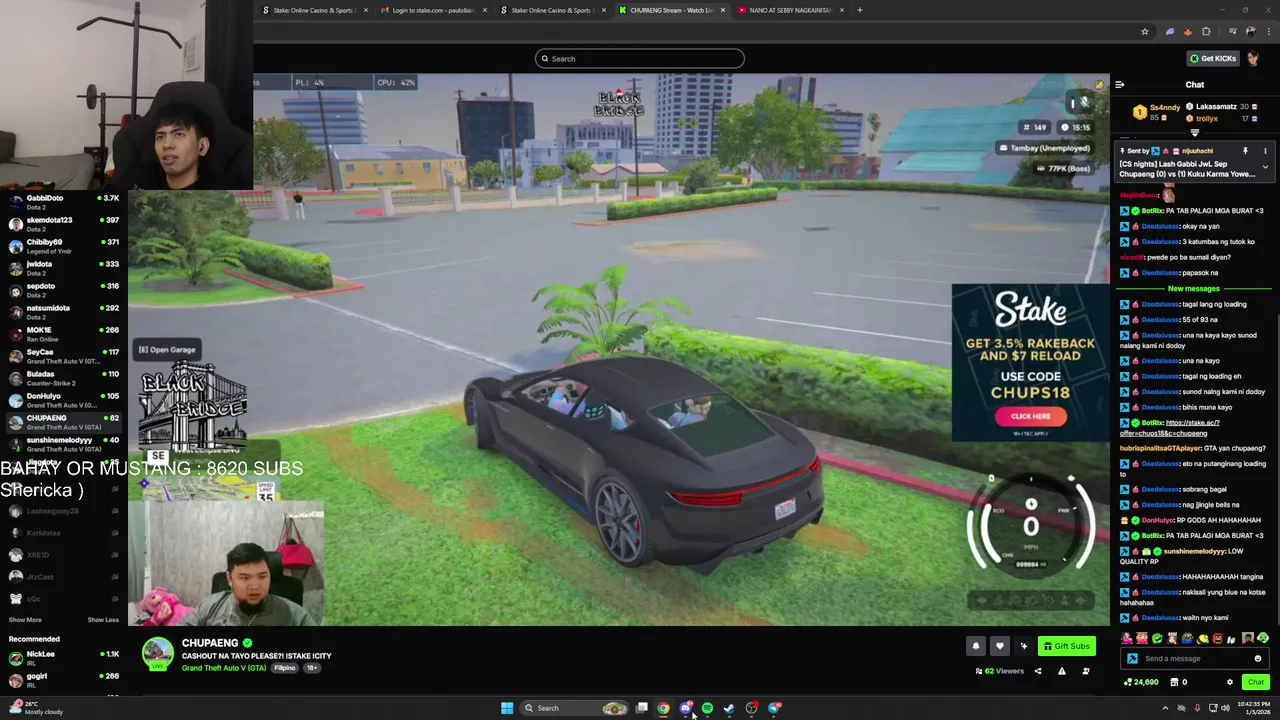
Task: Click the Send a message input field
Action: [x=1194, y=658]
